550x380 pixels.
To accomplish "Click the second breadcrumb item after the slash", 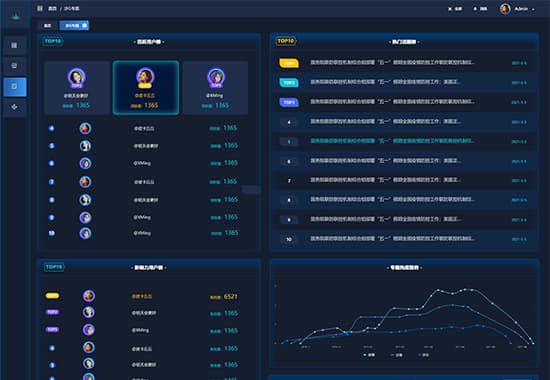I will pos(72,8).
